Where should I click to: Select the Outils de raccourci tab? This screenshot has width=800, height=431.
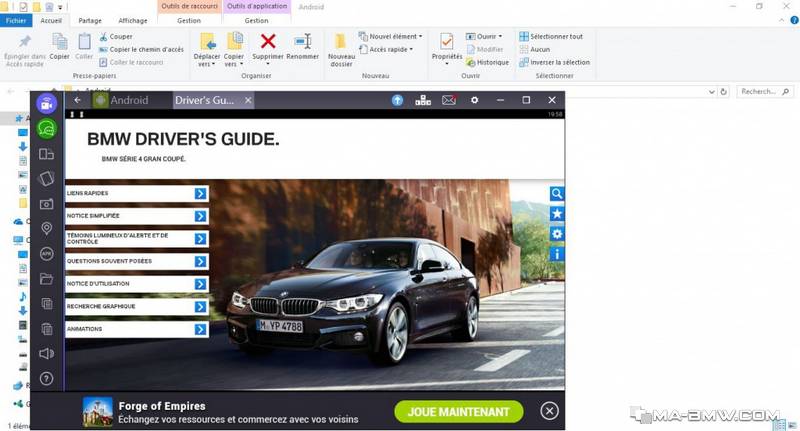pos(189,7)
